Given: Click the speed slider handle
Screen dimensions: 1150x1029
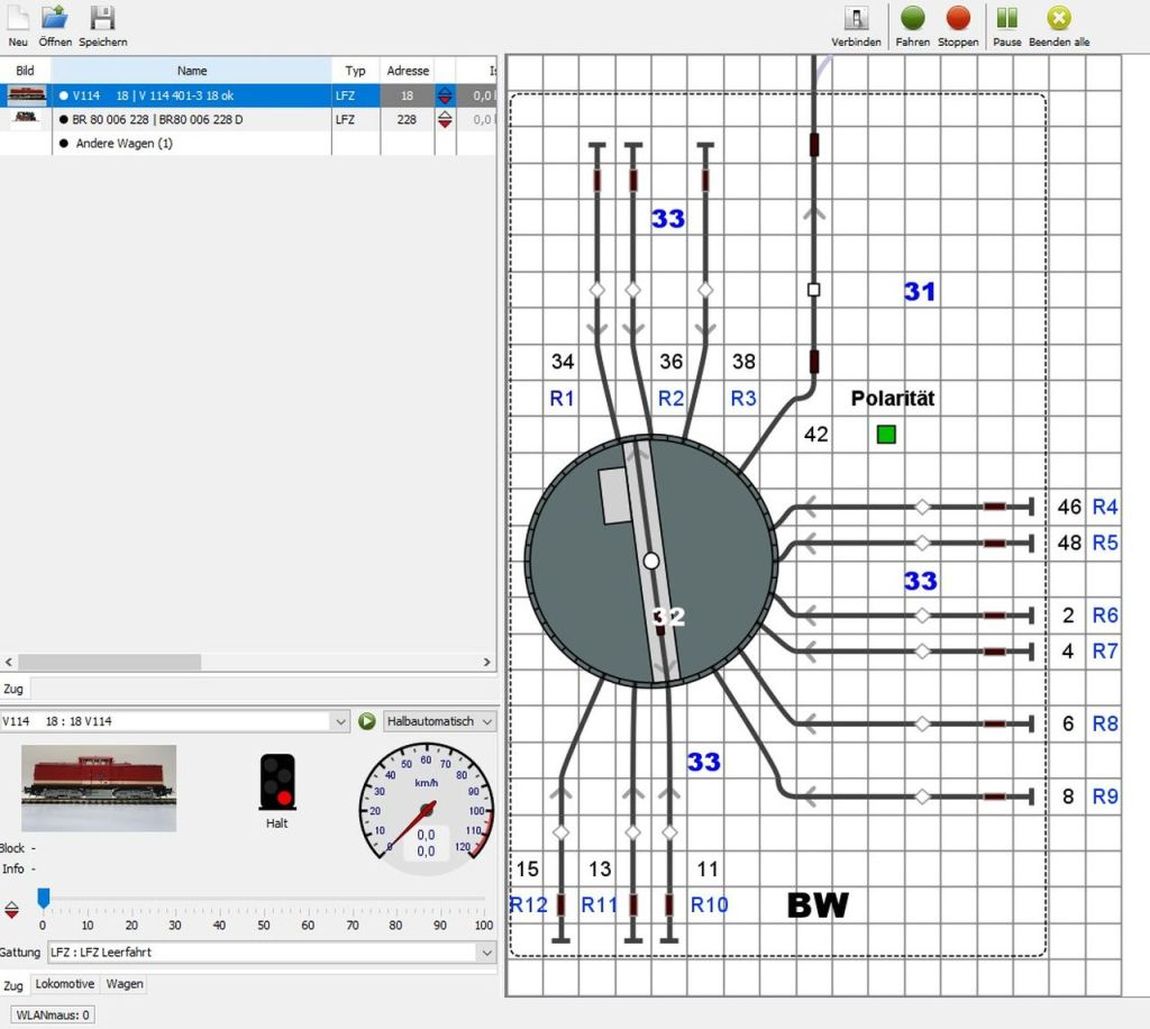Looking at the screenshot, I should (43, 899).
